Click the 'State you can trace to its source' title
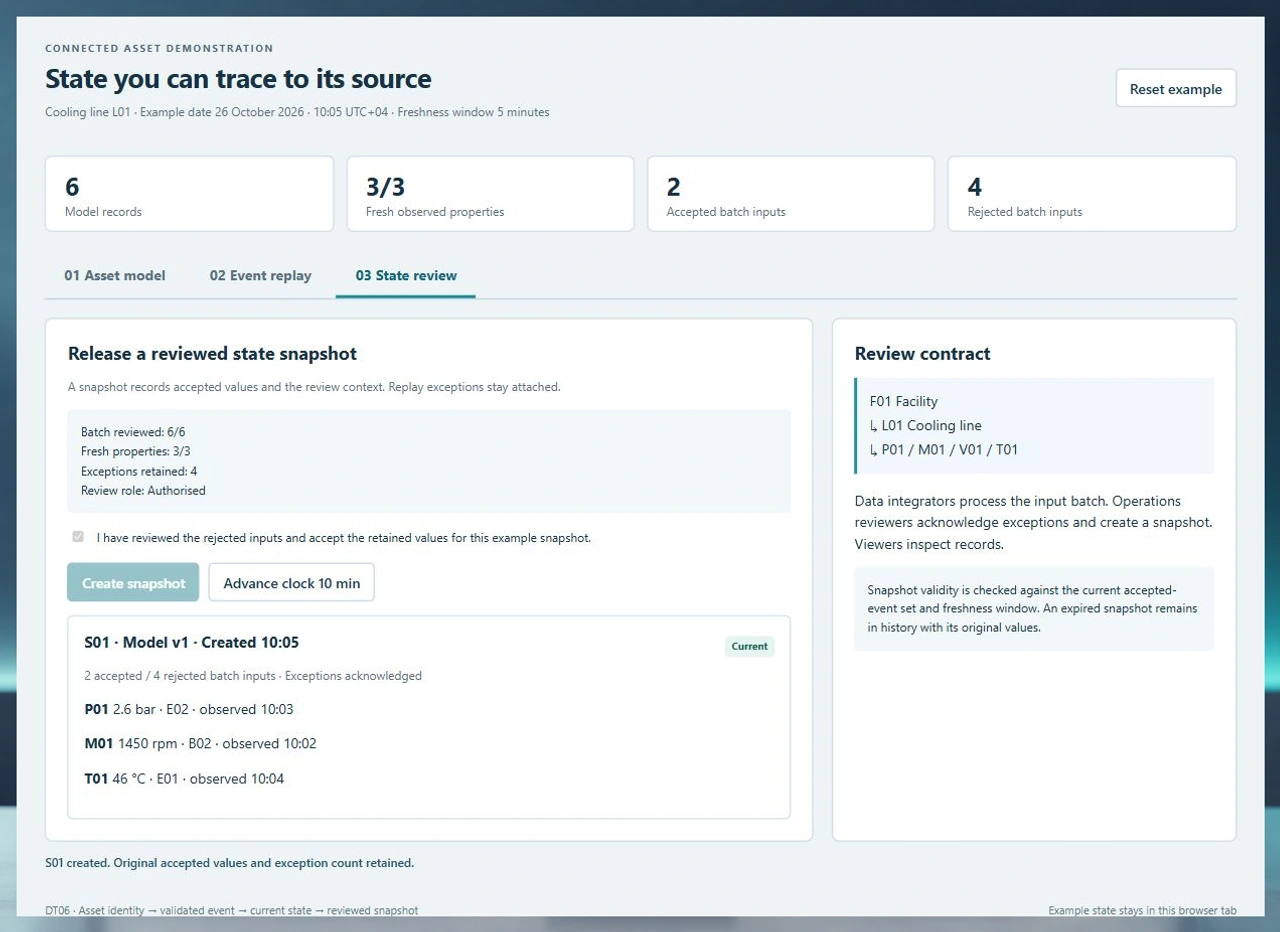The width and height of the screenshot is (1280, 932). click(x=239, y=79)
